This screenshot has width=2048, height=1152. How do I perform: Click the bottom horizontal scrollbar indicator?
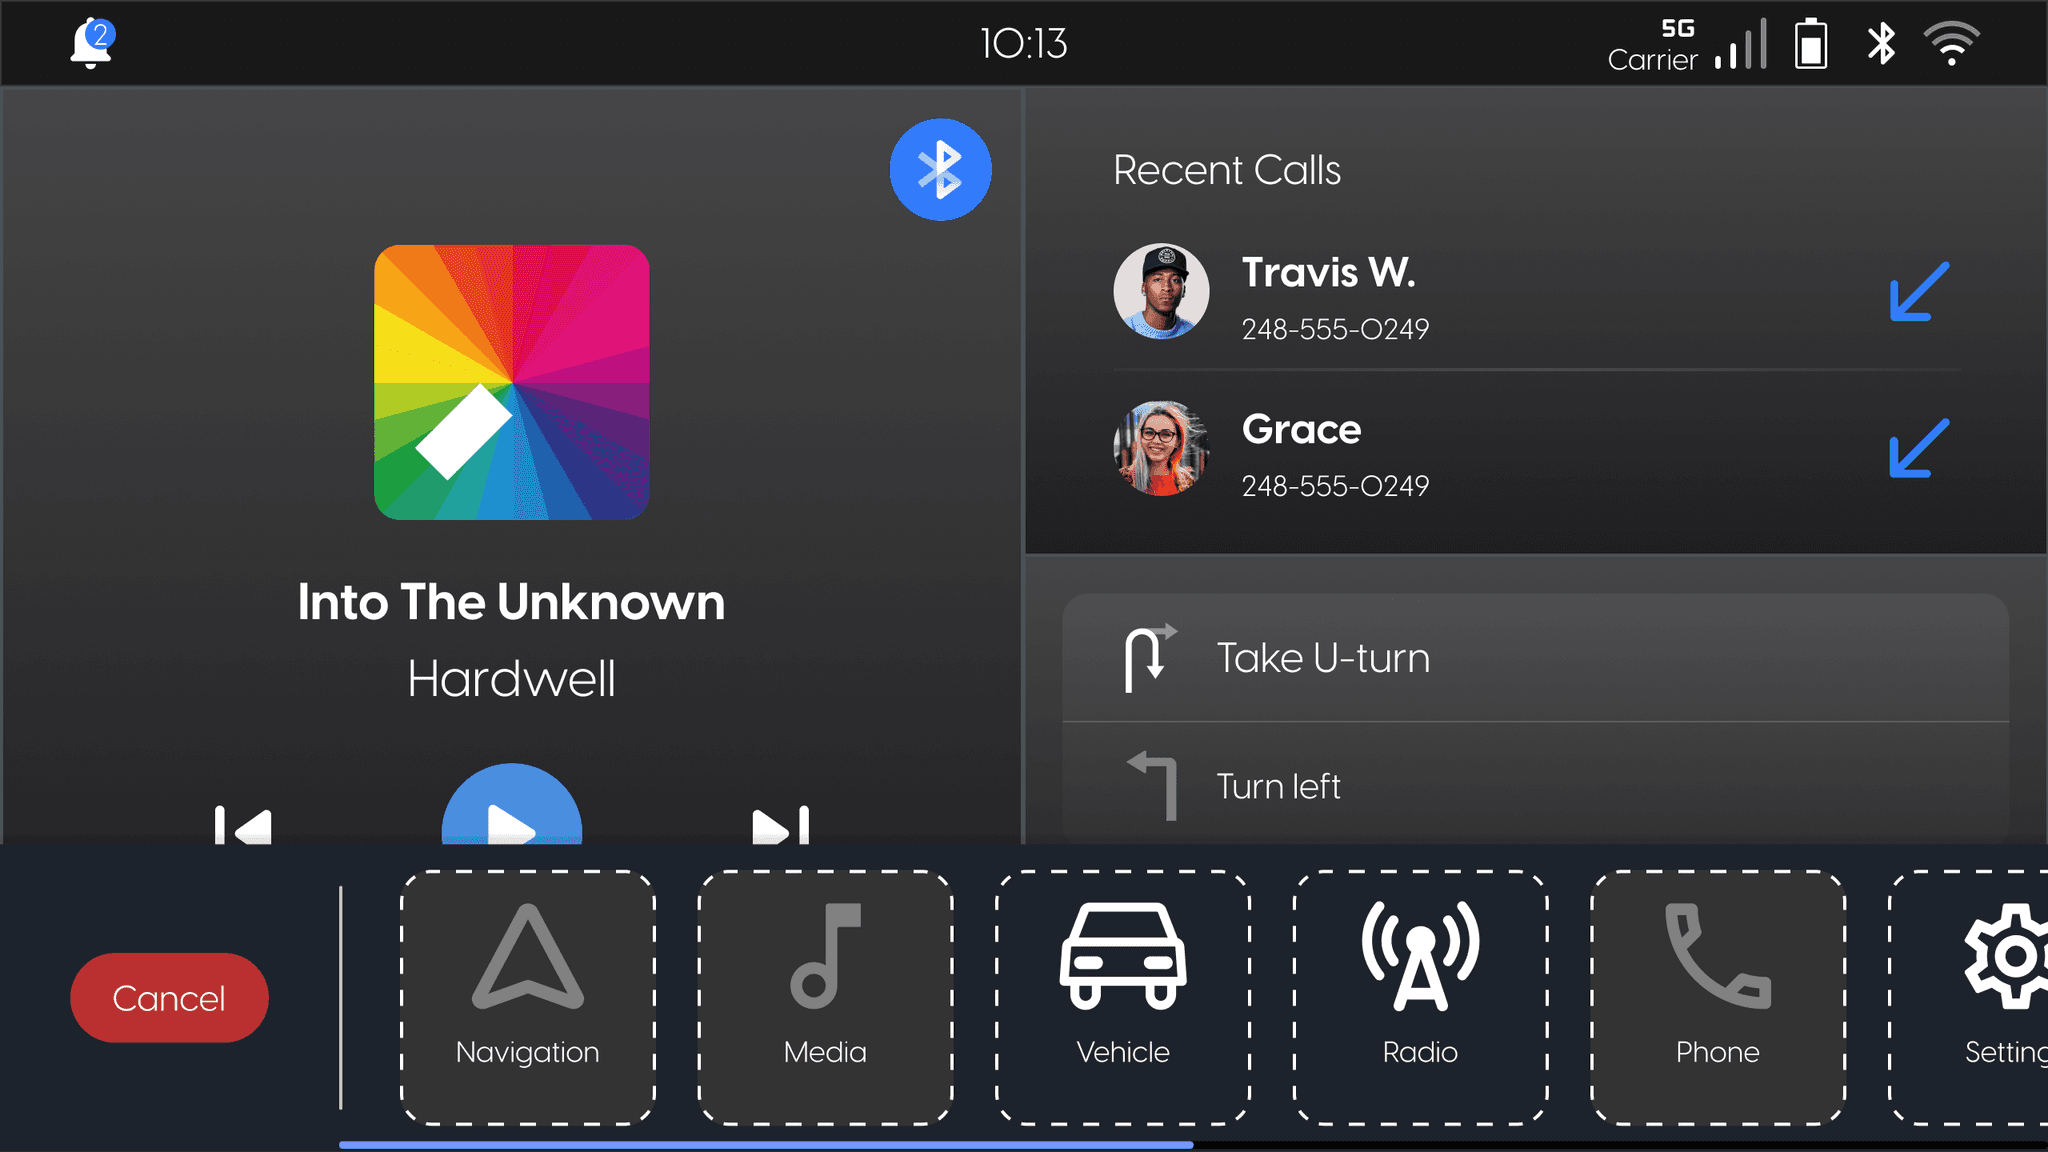766,1144
